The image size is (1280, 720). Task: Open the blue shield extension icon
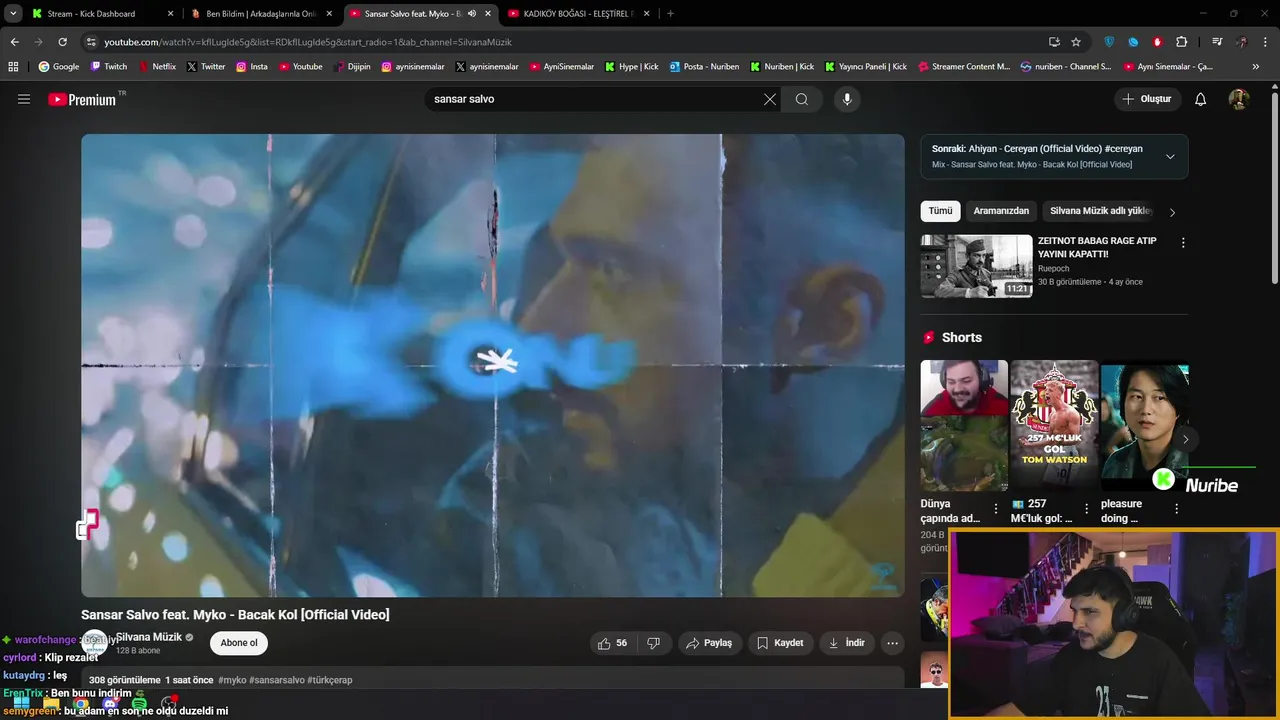tap(1109, 42)
